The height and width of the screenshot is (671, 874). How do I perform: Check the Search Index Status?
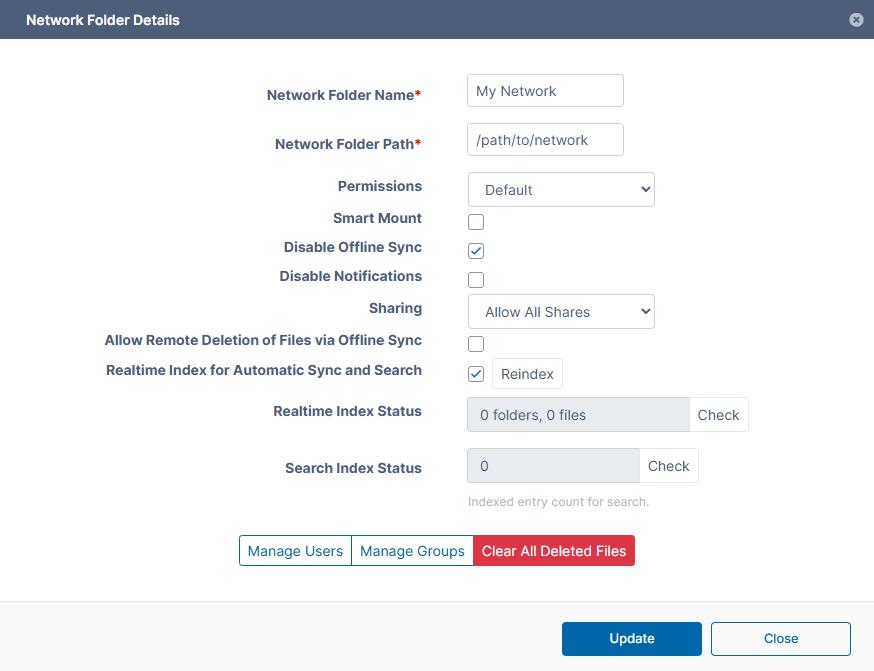click(668, 466)
